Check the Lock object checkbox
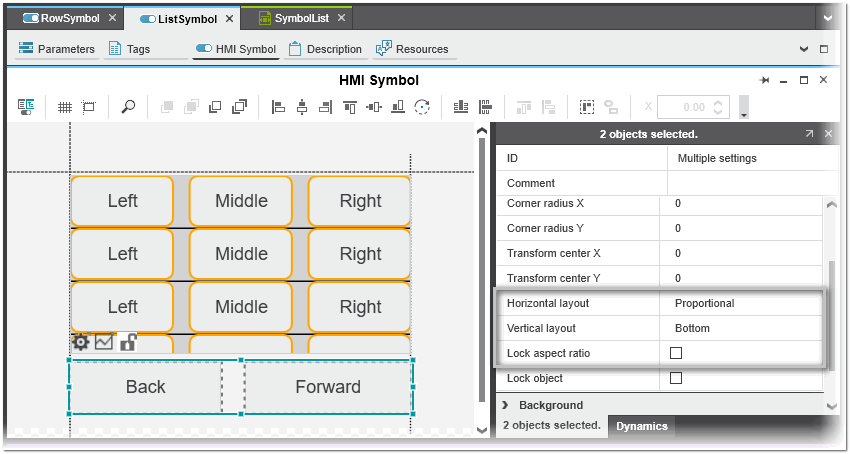 (676, 378)
